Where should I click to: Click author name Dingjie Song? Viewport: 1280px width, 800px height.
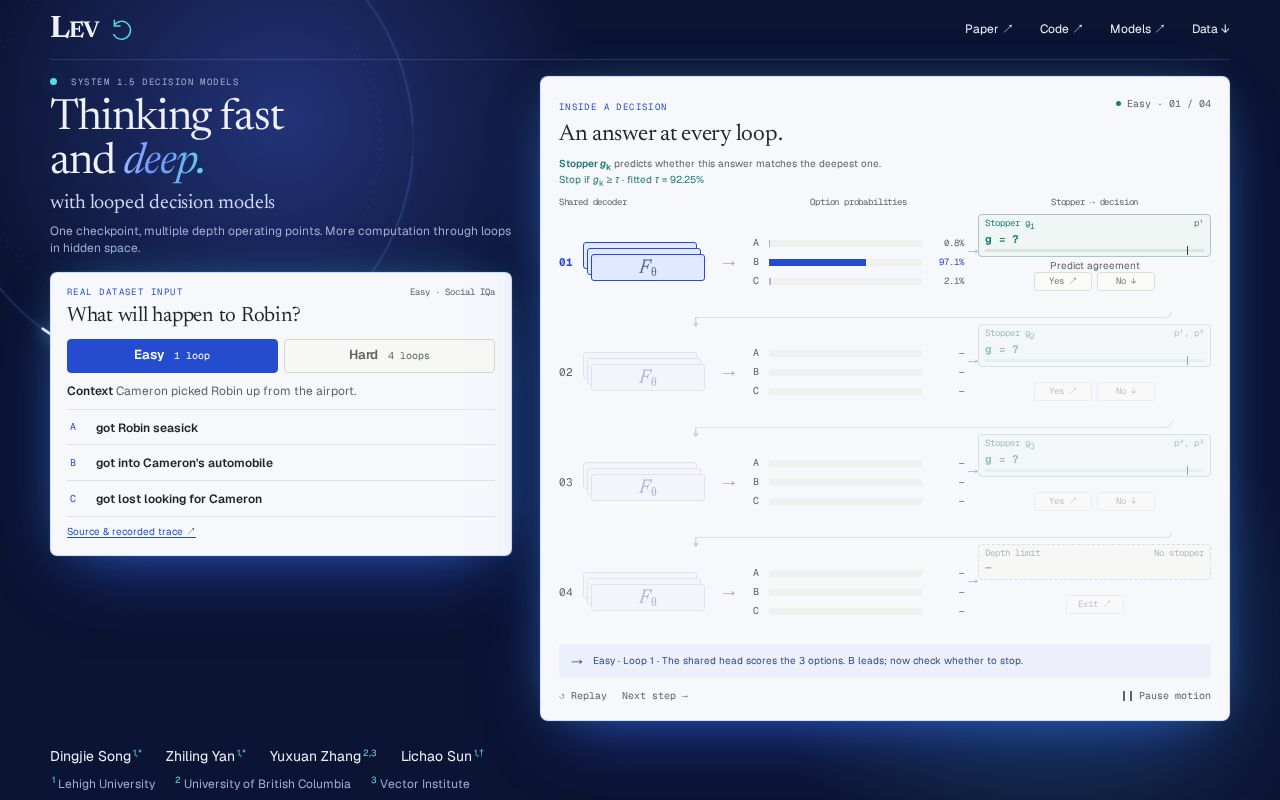(x=91, y=756)
